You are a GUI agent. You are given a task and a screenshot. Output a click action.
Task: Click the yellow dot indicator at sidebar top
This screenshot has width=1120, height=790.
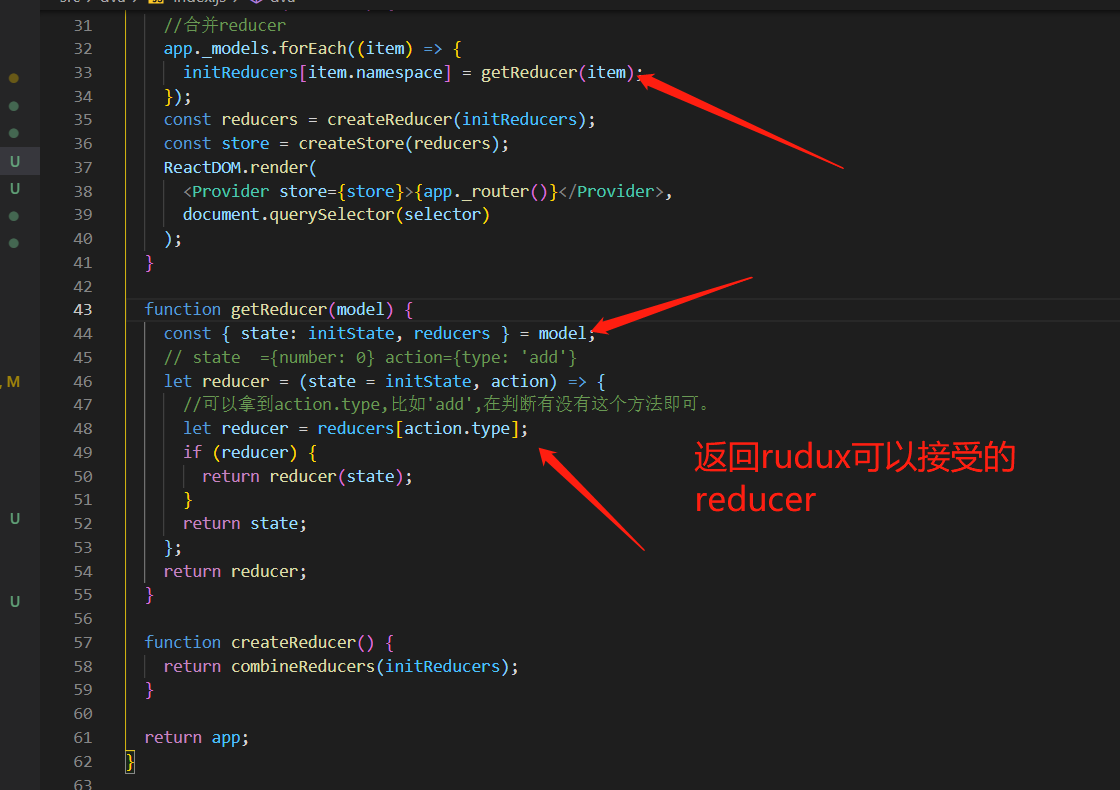click(14, 77)
